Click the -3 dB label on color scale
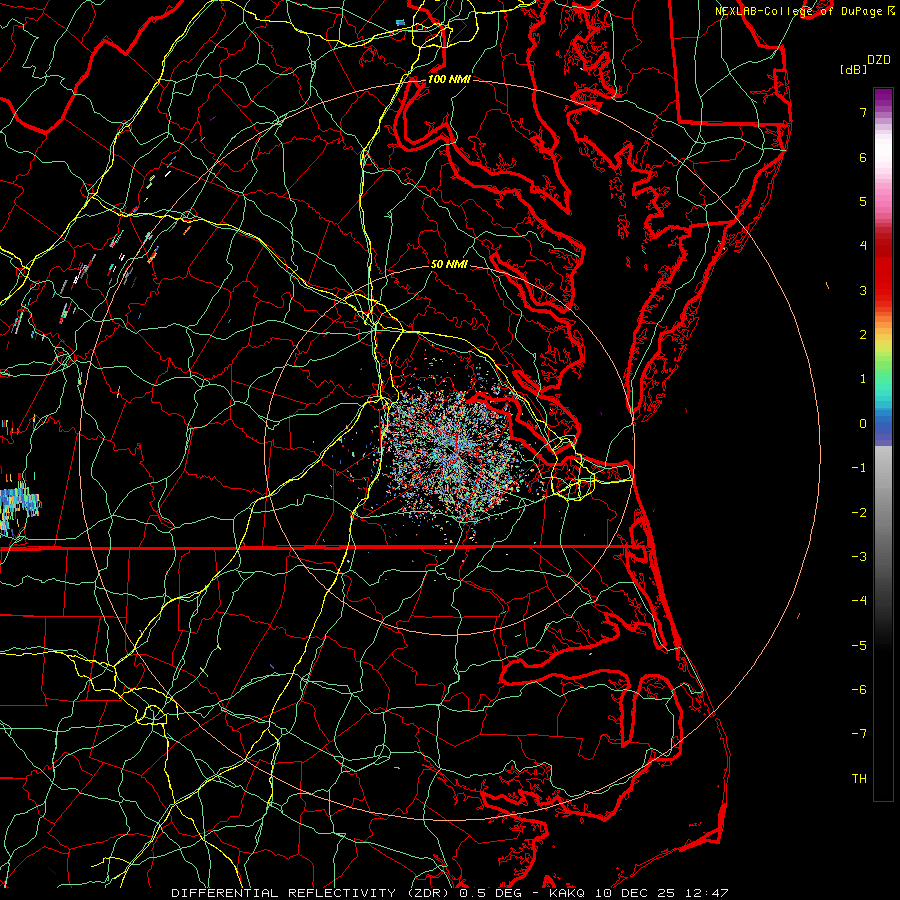Viewport: 900px width, 900px height. click(x=859, y=557)
